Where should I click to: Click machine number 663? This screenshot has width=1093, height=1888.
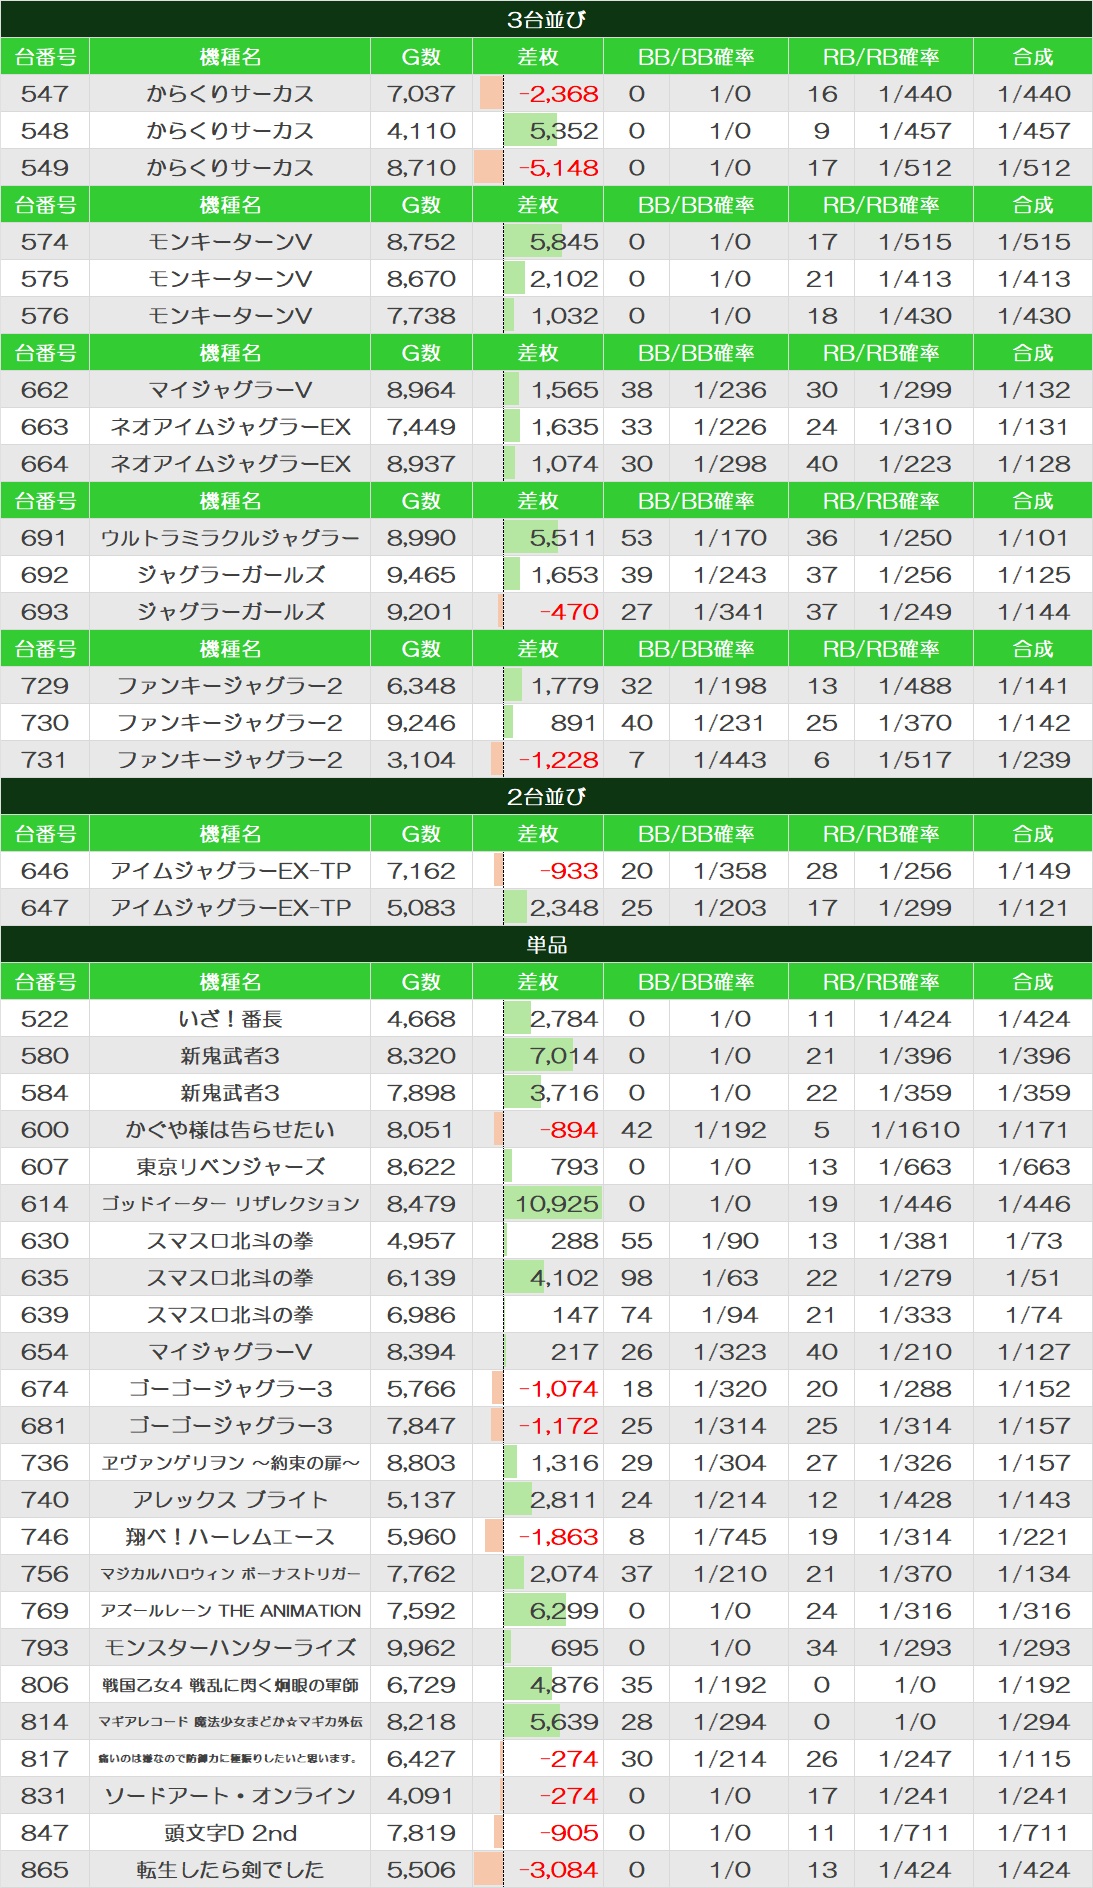[x=45, y=427]
